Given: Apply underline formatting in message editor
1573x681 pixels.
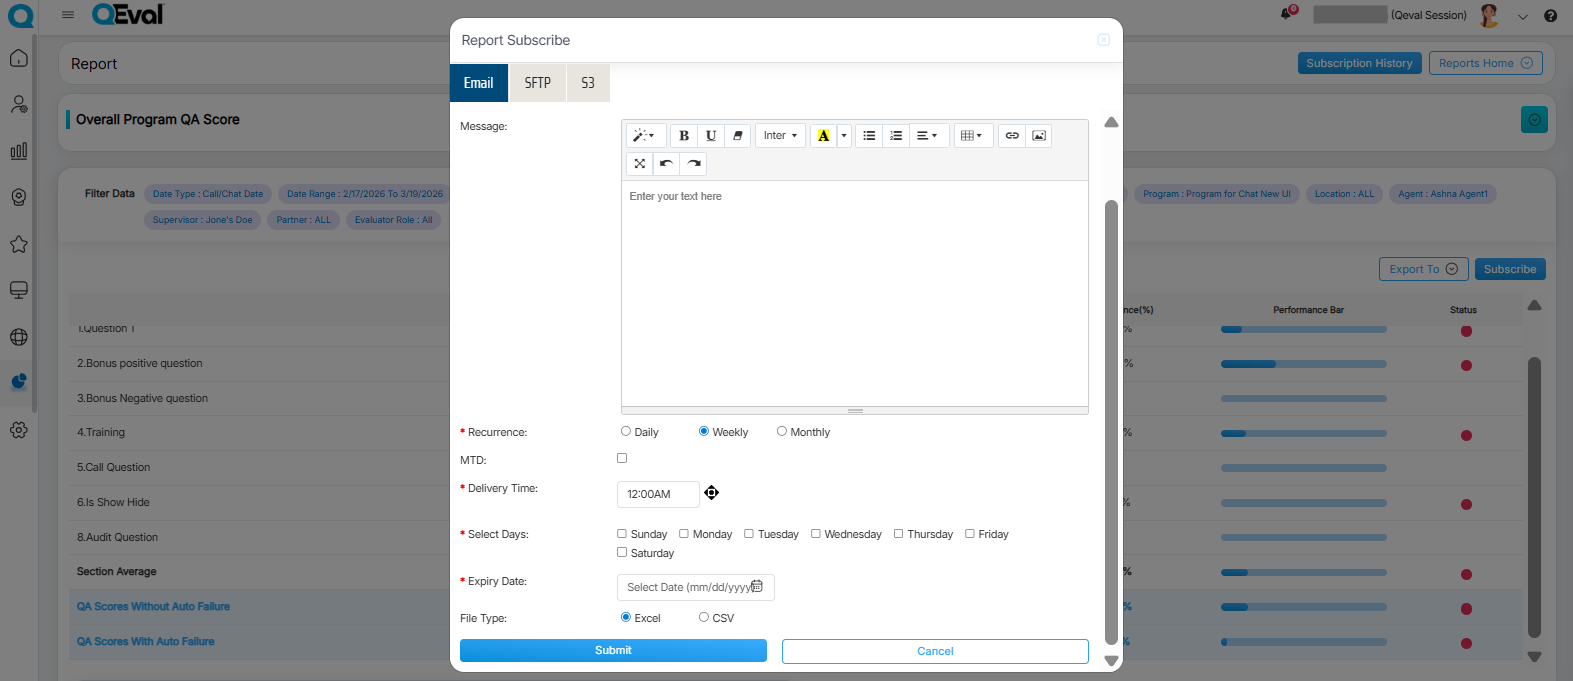Looking at the screenshot, I should pyautogui.click(x=711, y=136).
